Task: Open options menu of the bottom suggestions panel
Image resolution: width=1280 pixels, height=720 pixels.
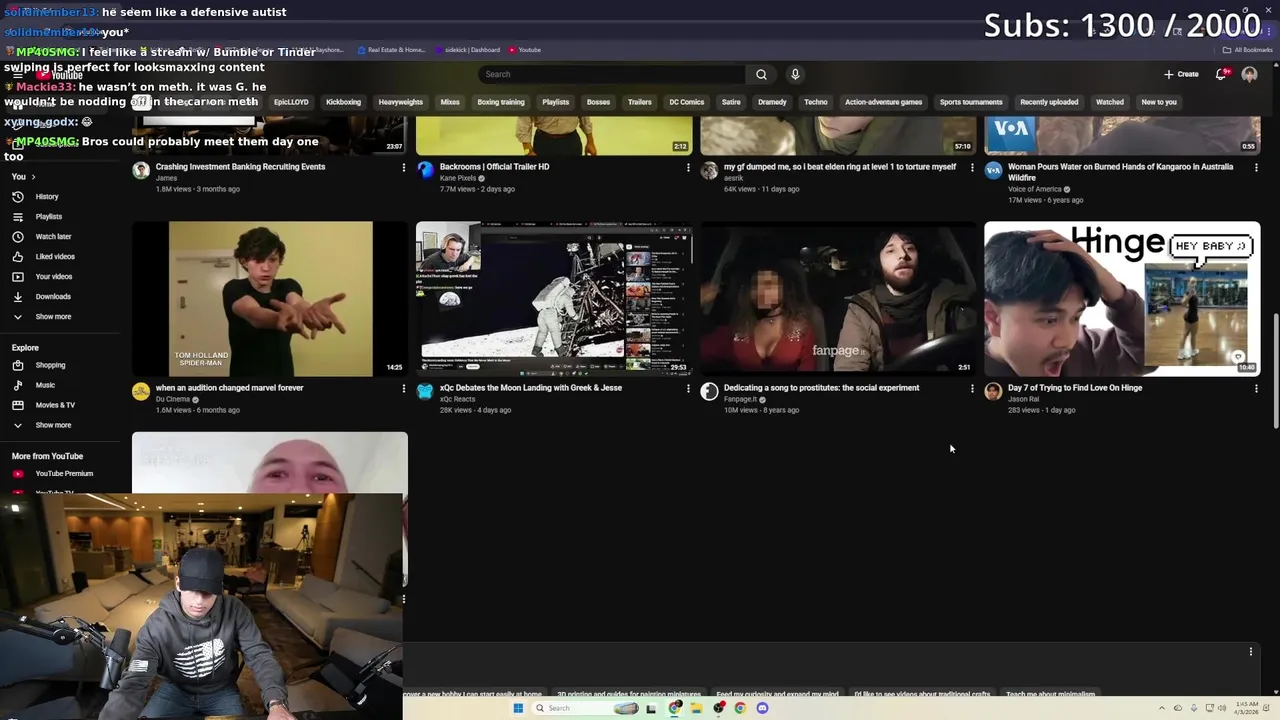Action: tap(1250, 652)
